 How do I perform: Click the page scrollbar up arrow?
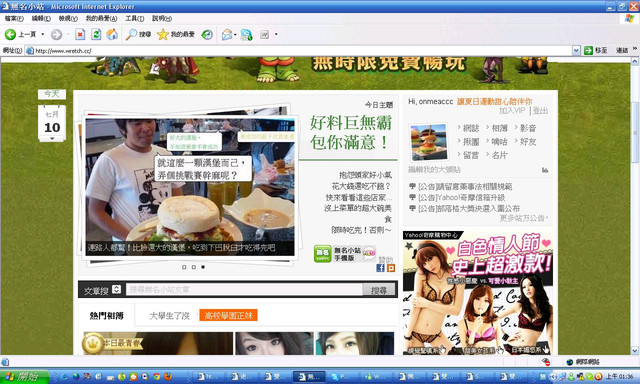(635, 61)
